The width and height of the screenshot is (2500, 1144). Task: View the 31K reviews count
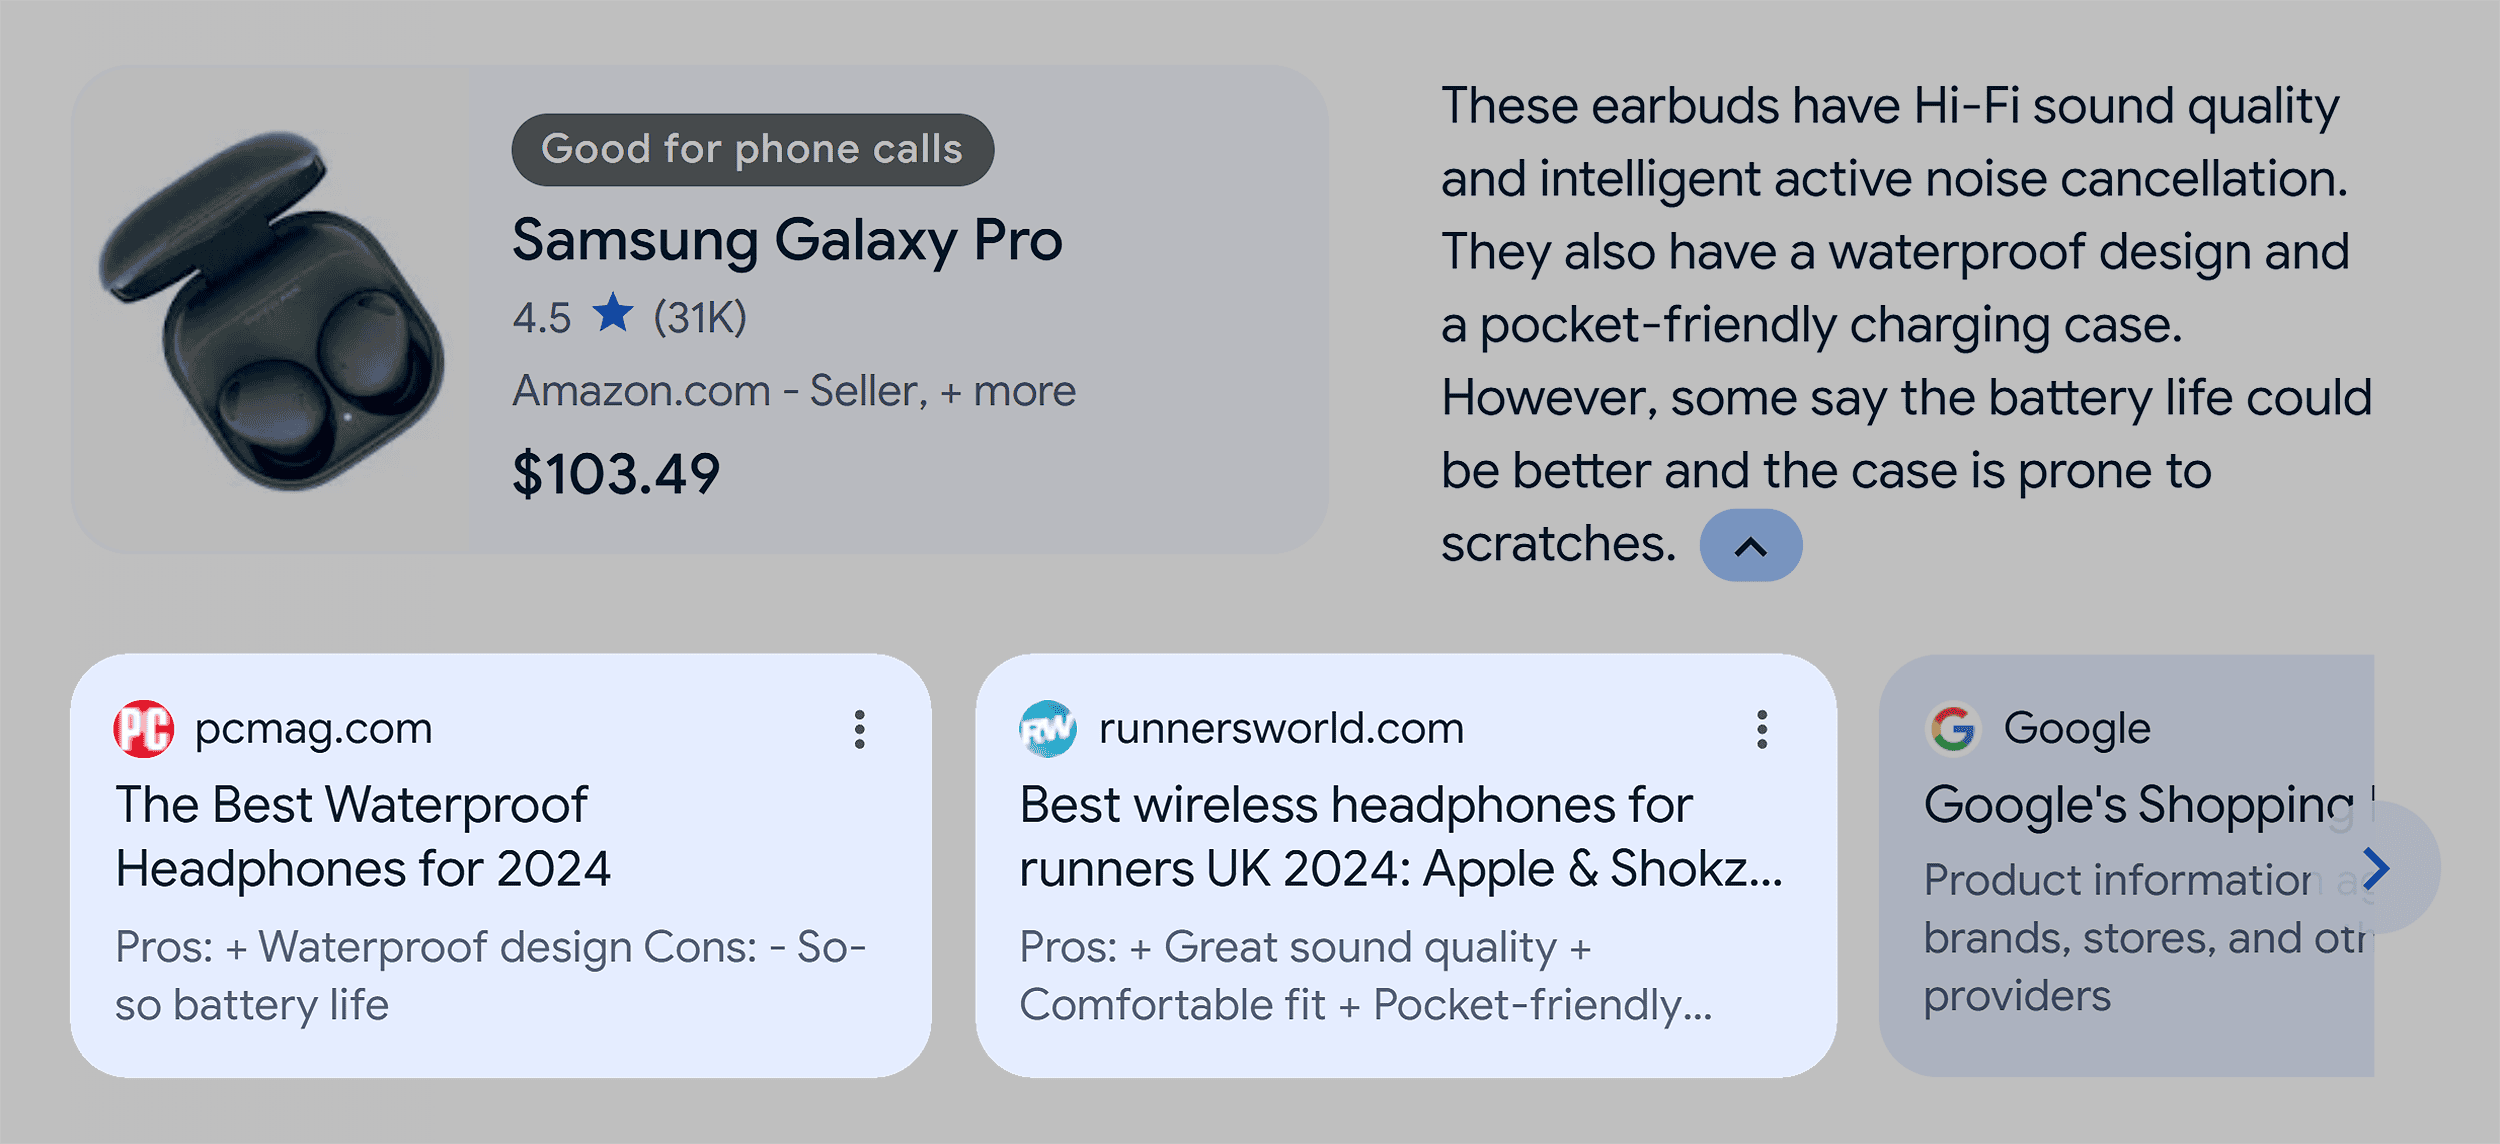700,318
